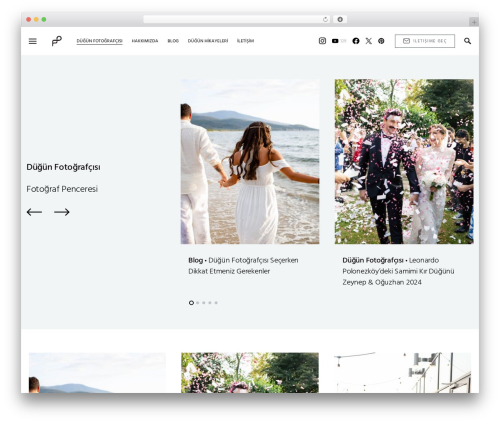Image resolution: width=500 pixels, height=423 pixels.
Task: Click the browser new tab plus button
Action: coord(474,22)
